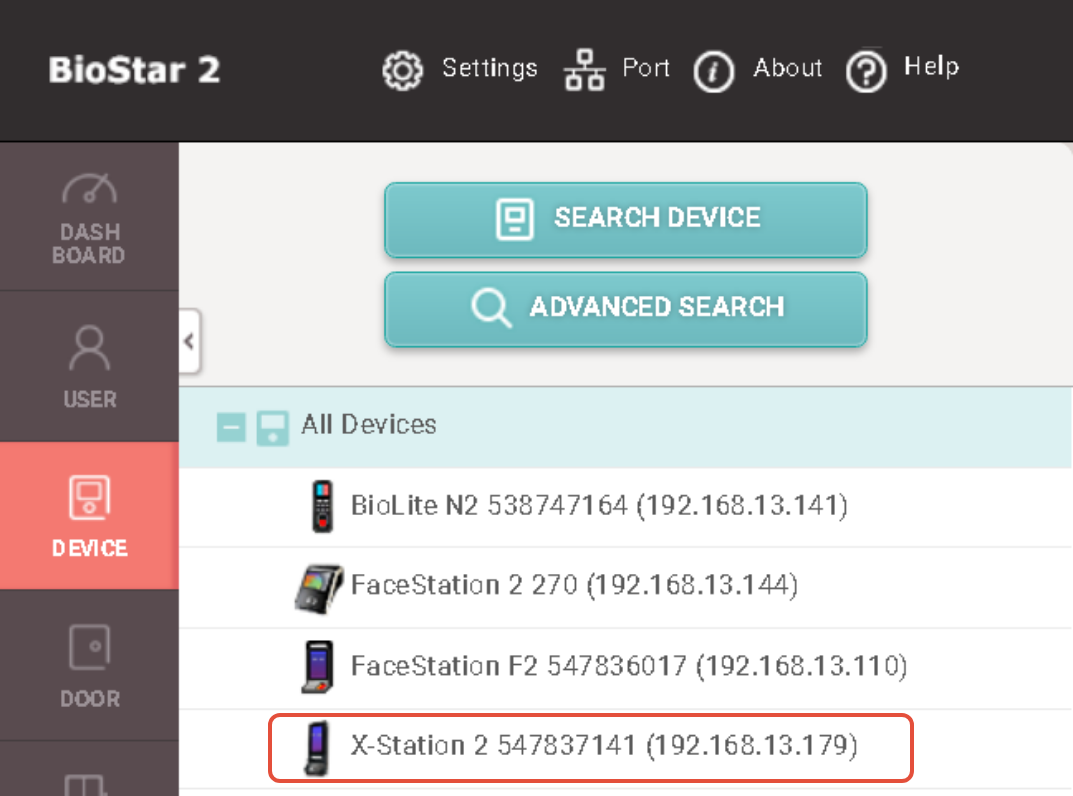Click the BioStar 2 logo

tap(135, 71)
